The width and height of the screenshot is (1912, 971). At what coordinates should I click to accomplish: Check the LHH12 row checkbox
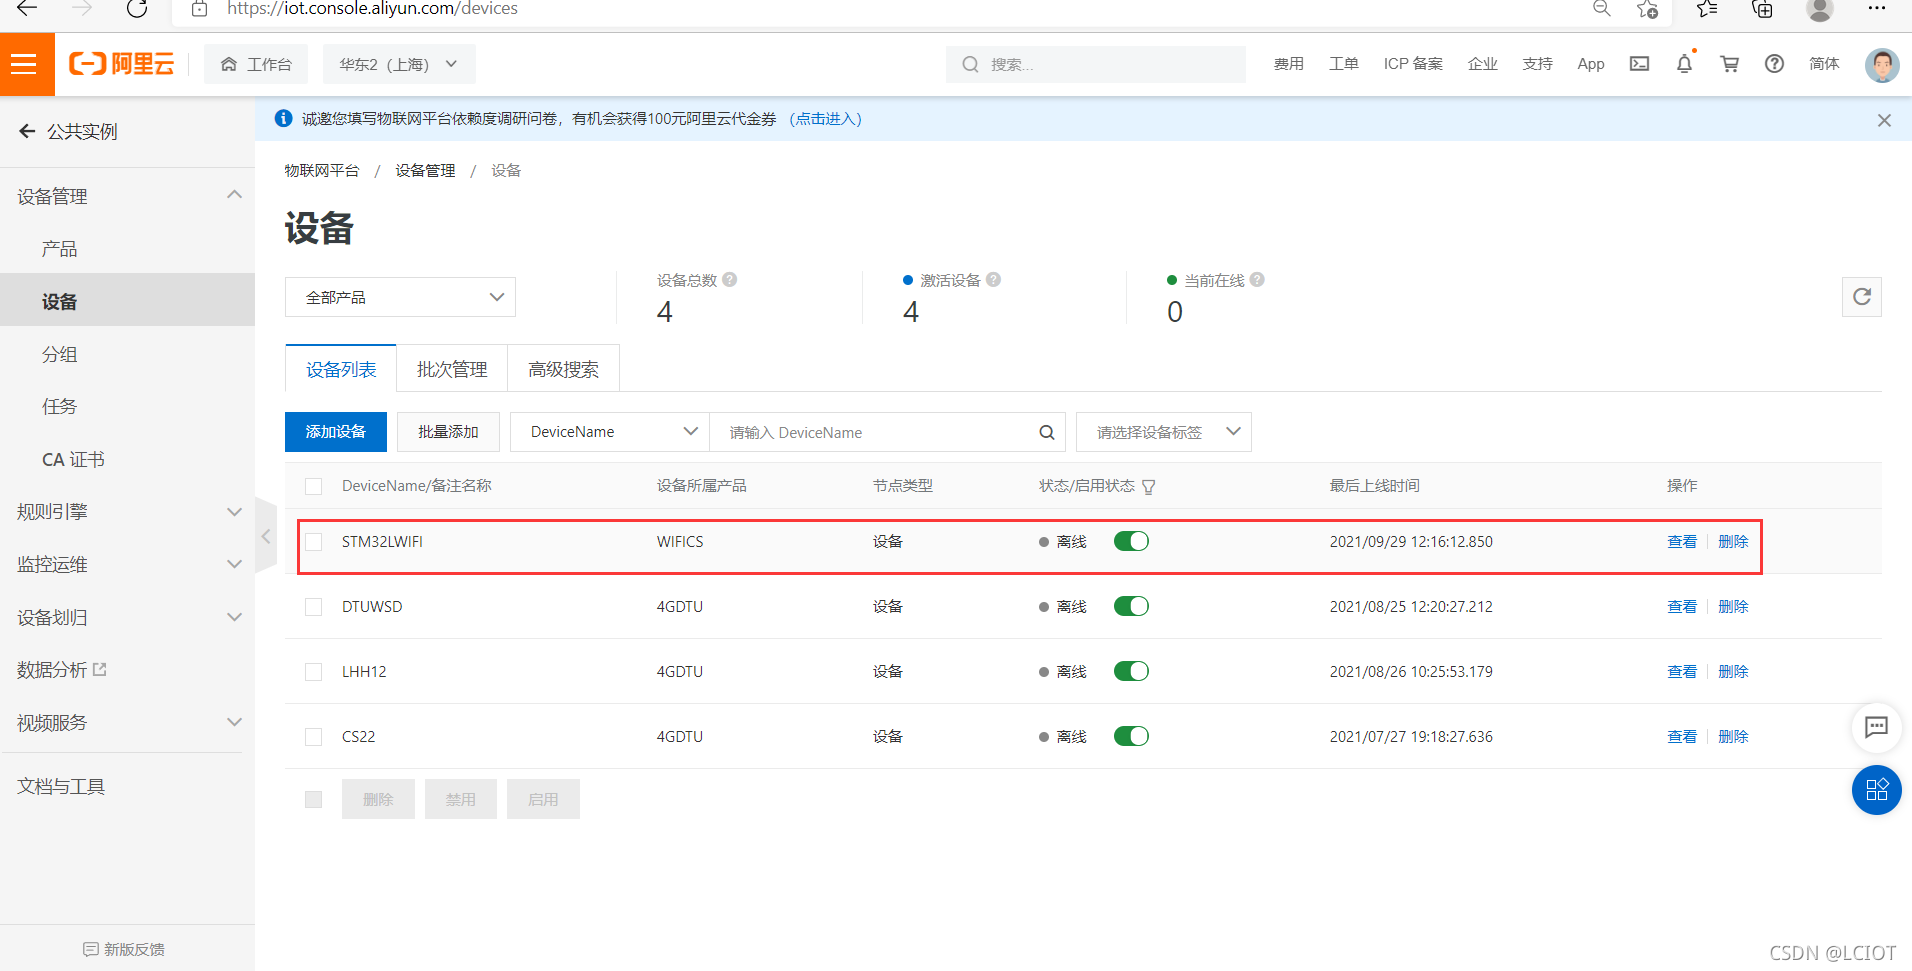314,672
